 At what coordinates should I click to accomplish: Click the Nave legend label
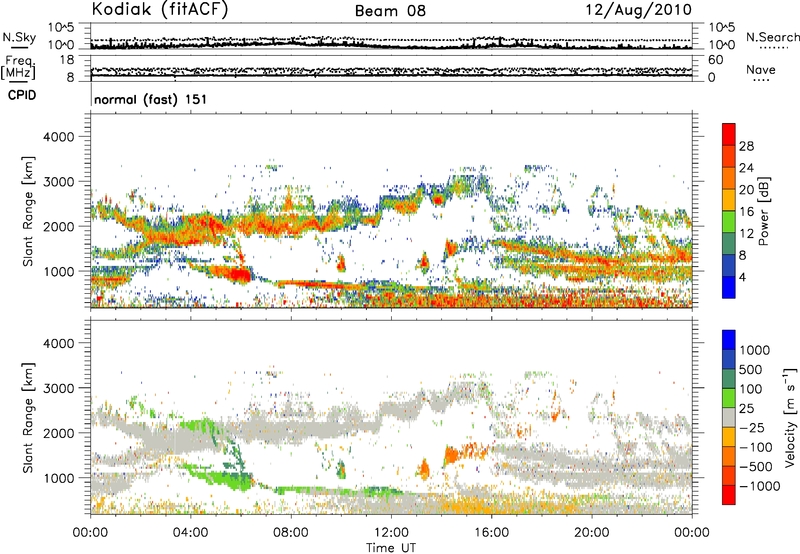[x=761, y=70]
